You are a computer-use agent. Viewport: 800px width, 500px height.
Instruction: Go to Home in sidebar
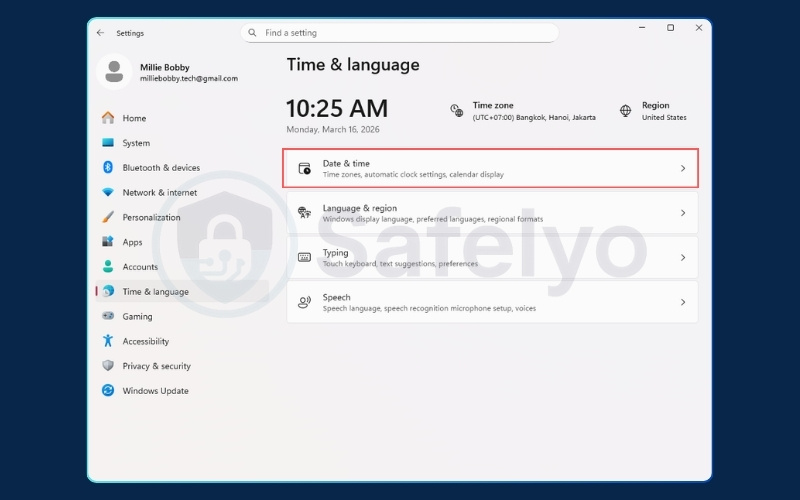pos(182,118)
